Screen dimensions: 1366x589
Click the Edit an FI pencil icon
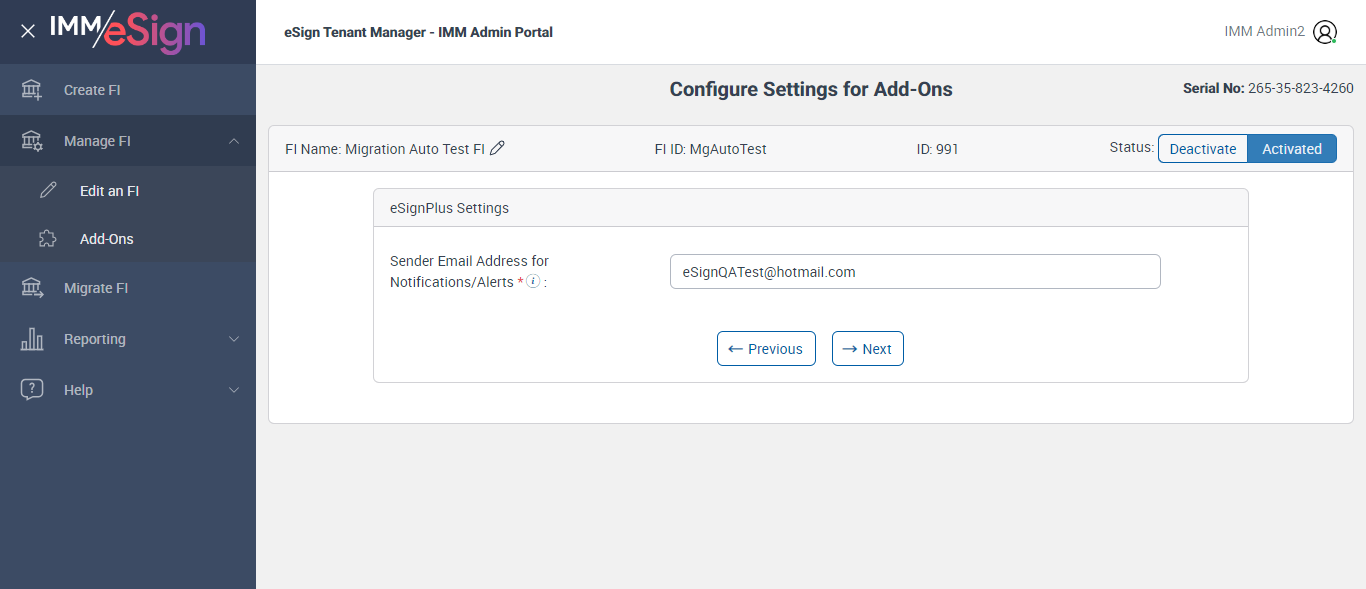48,191
